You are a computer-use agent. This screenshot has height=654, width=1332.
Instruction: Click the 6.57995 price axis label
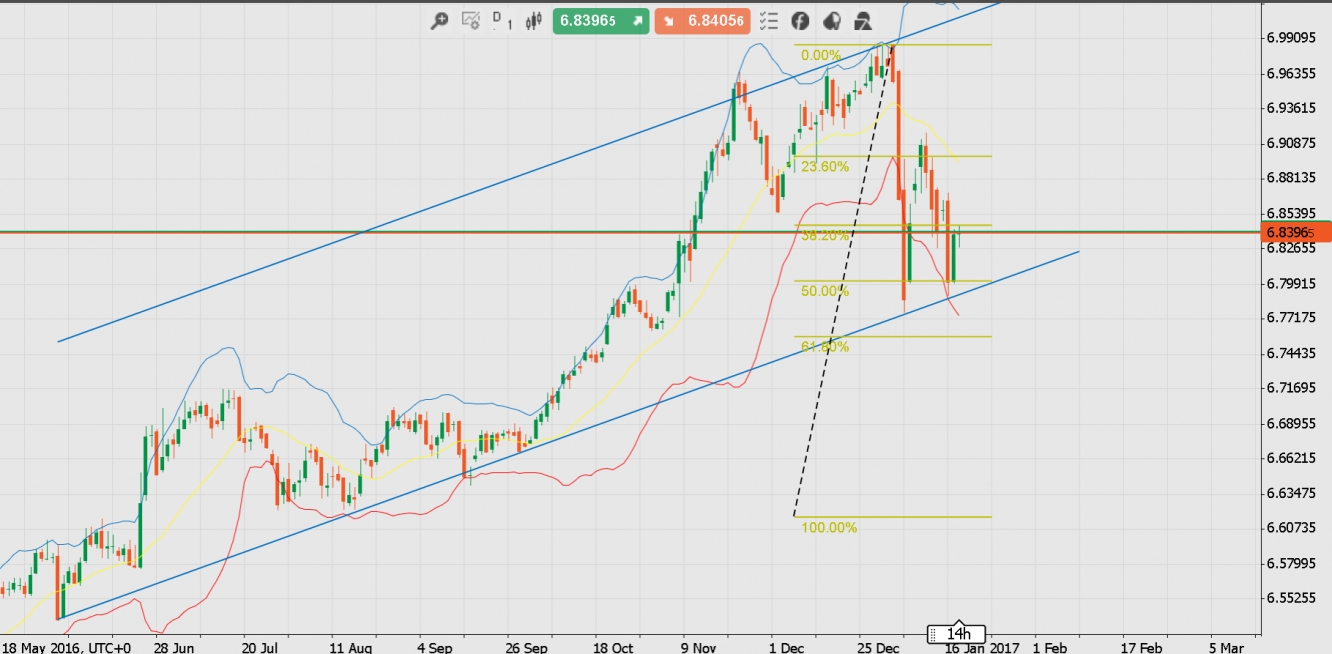coord(1290,563)
